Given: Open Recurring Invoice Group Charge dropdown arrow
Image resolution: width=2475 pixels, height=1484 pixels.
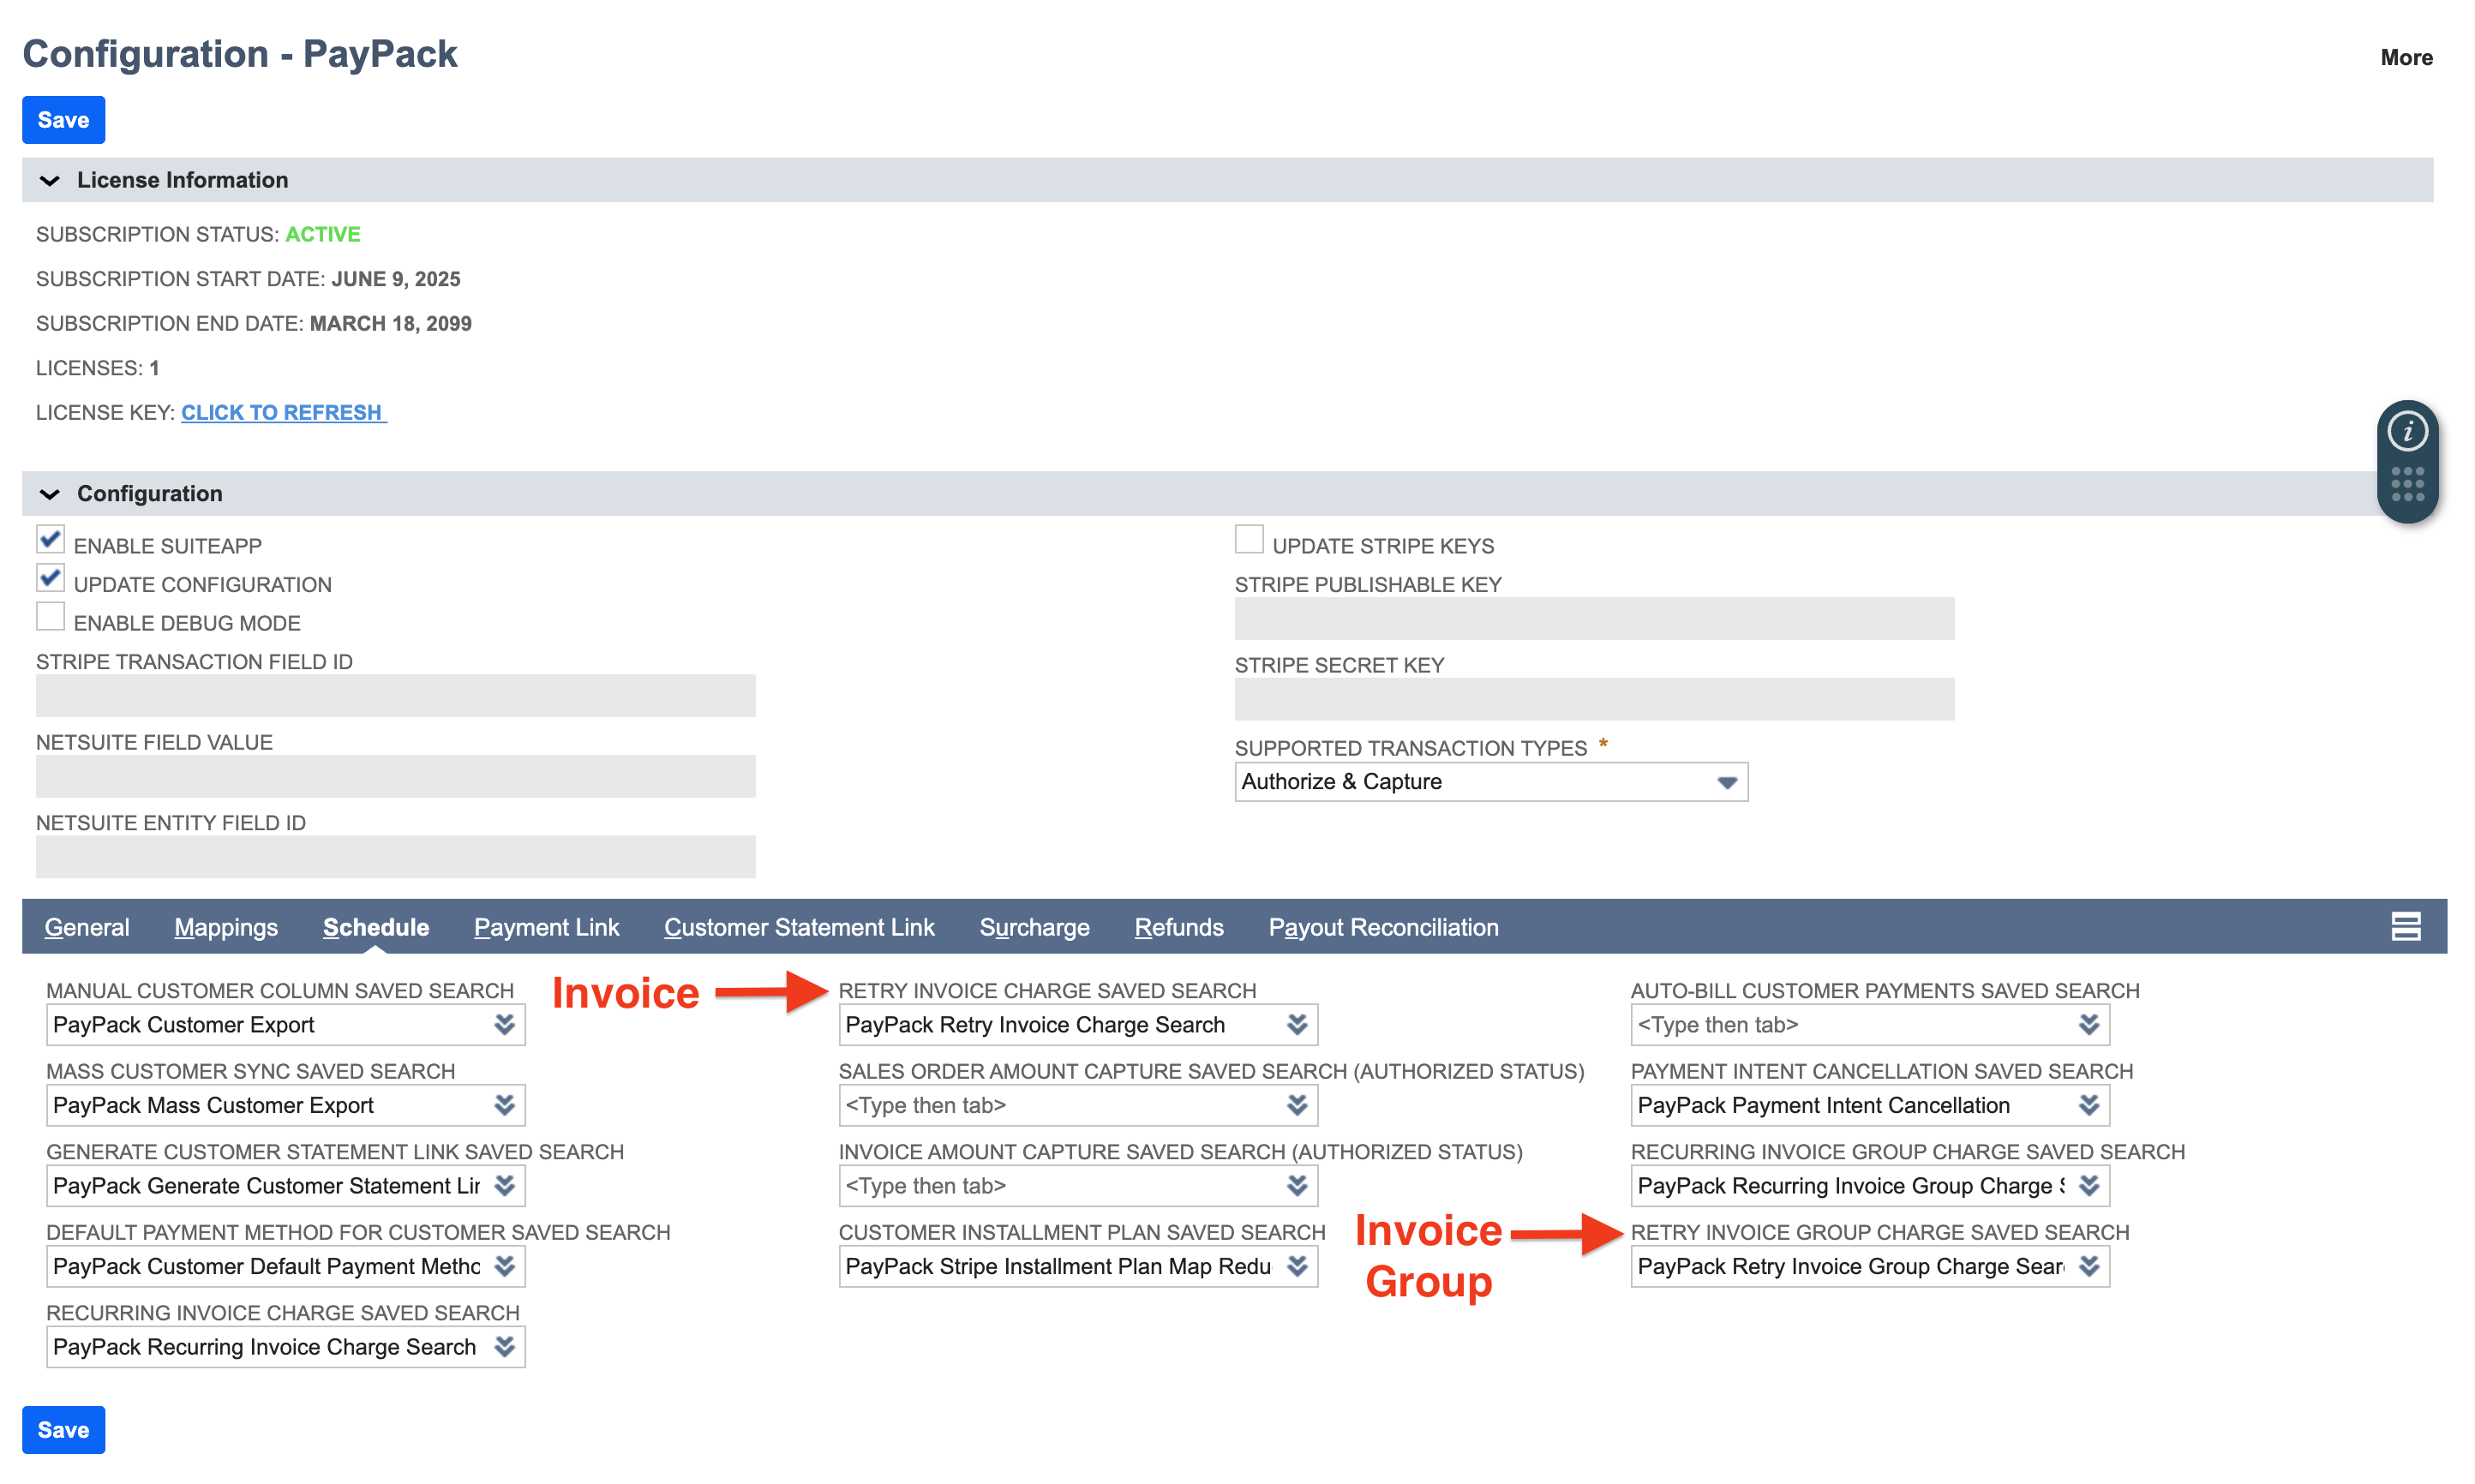Looking at the screenshot, I should click(x=2089, y=1185).
